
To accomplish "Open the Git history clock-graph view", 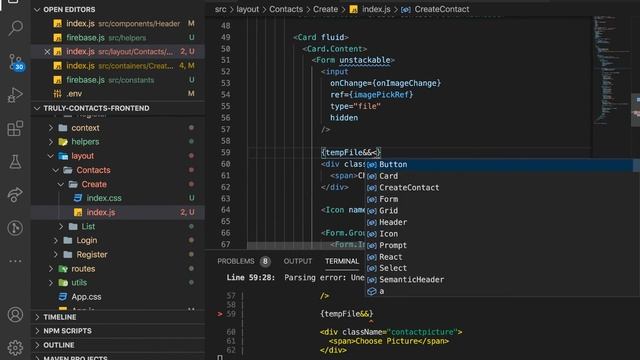I will 15,228.
